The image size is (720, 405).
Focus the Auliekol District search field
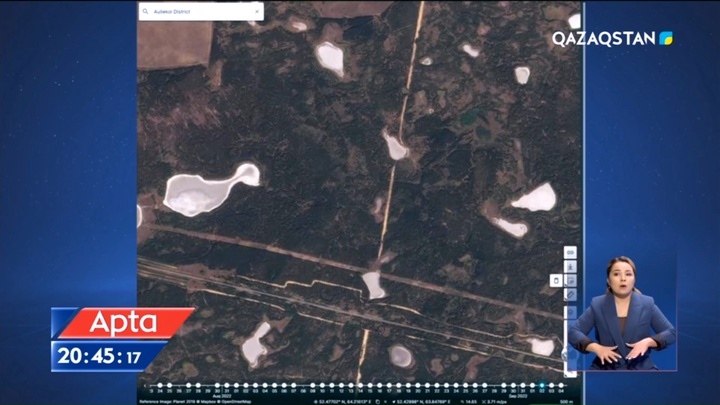click(200, 11)
